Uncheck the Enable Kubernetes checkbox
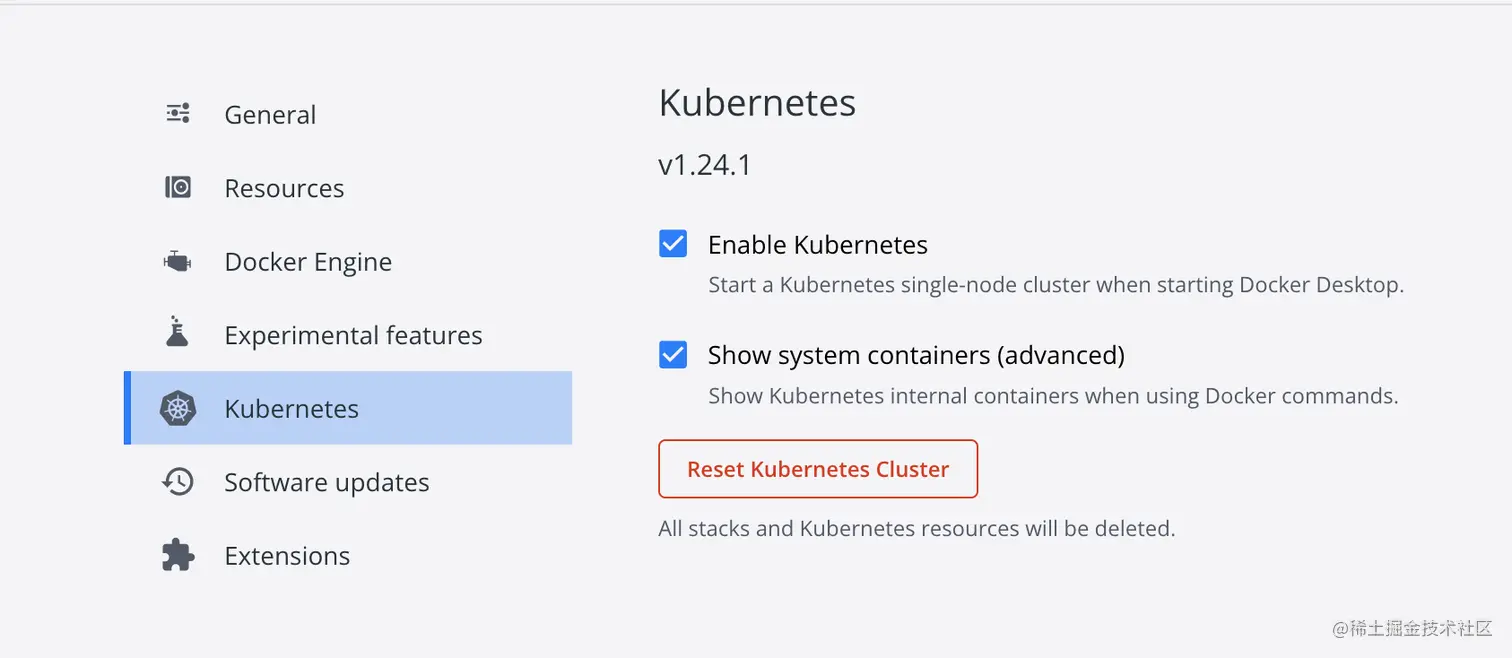 pyautogui.click(x=673, y=244)
